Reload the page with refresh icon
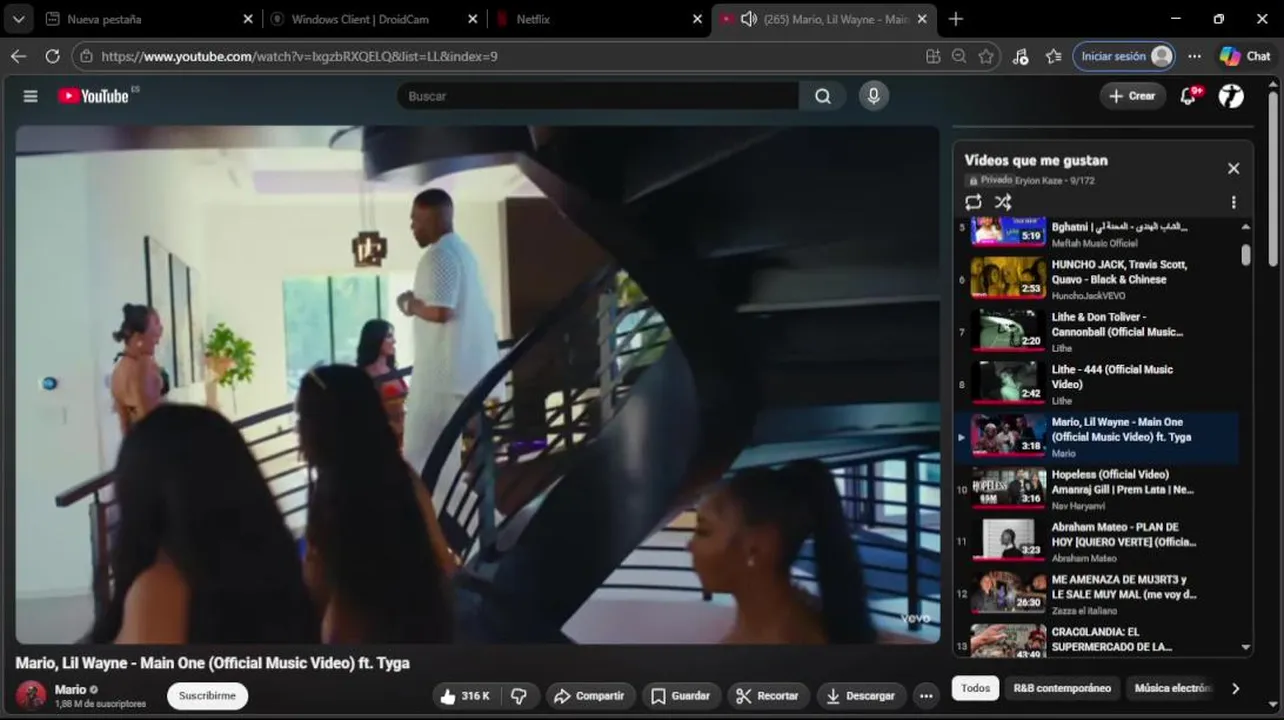This screenshot has width=1284, height=720. (x=52, y=56)
